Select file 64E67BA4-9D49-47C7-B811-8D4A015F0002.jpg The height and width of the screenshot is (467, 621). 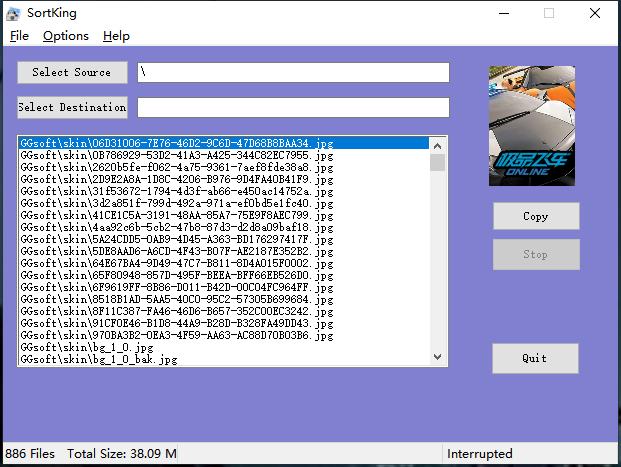pyautogui.click(x=224, y=263)
